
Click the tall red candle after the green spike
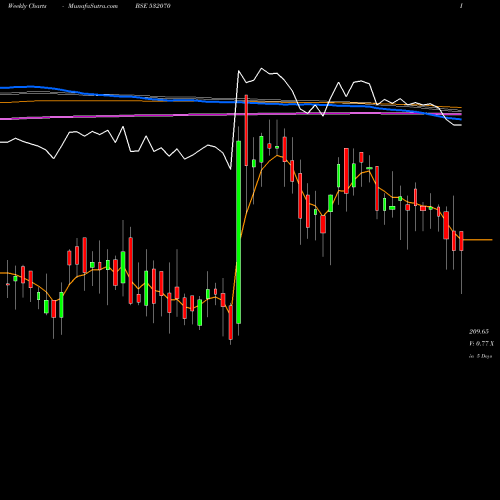(x=246, y=130)
